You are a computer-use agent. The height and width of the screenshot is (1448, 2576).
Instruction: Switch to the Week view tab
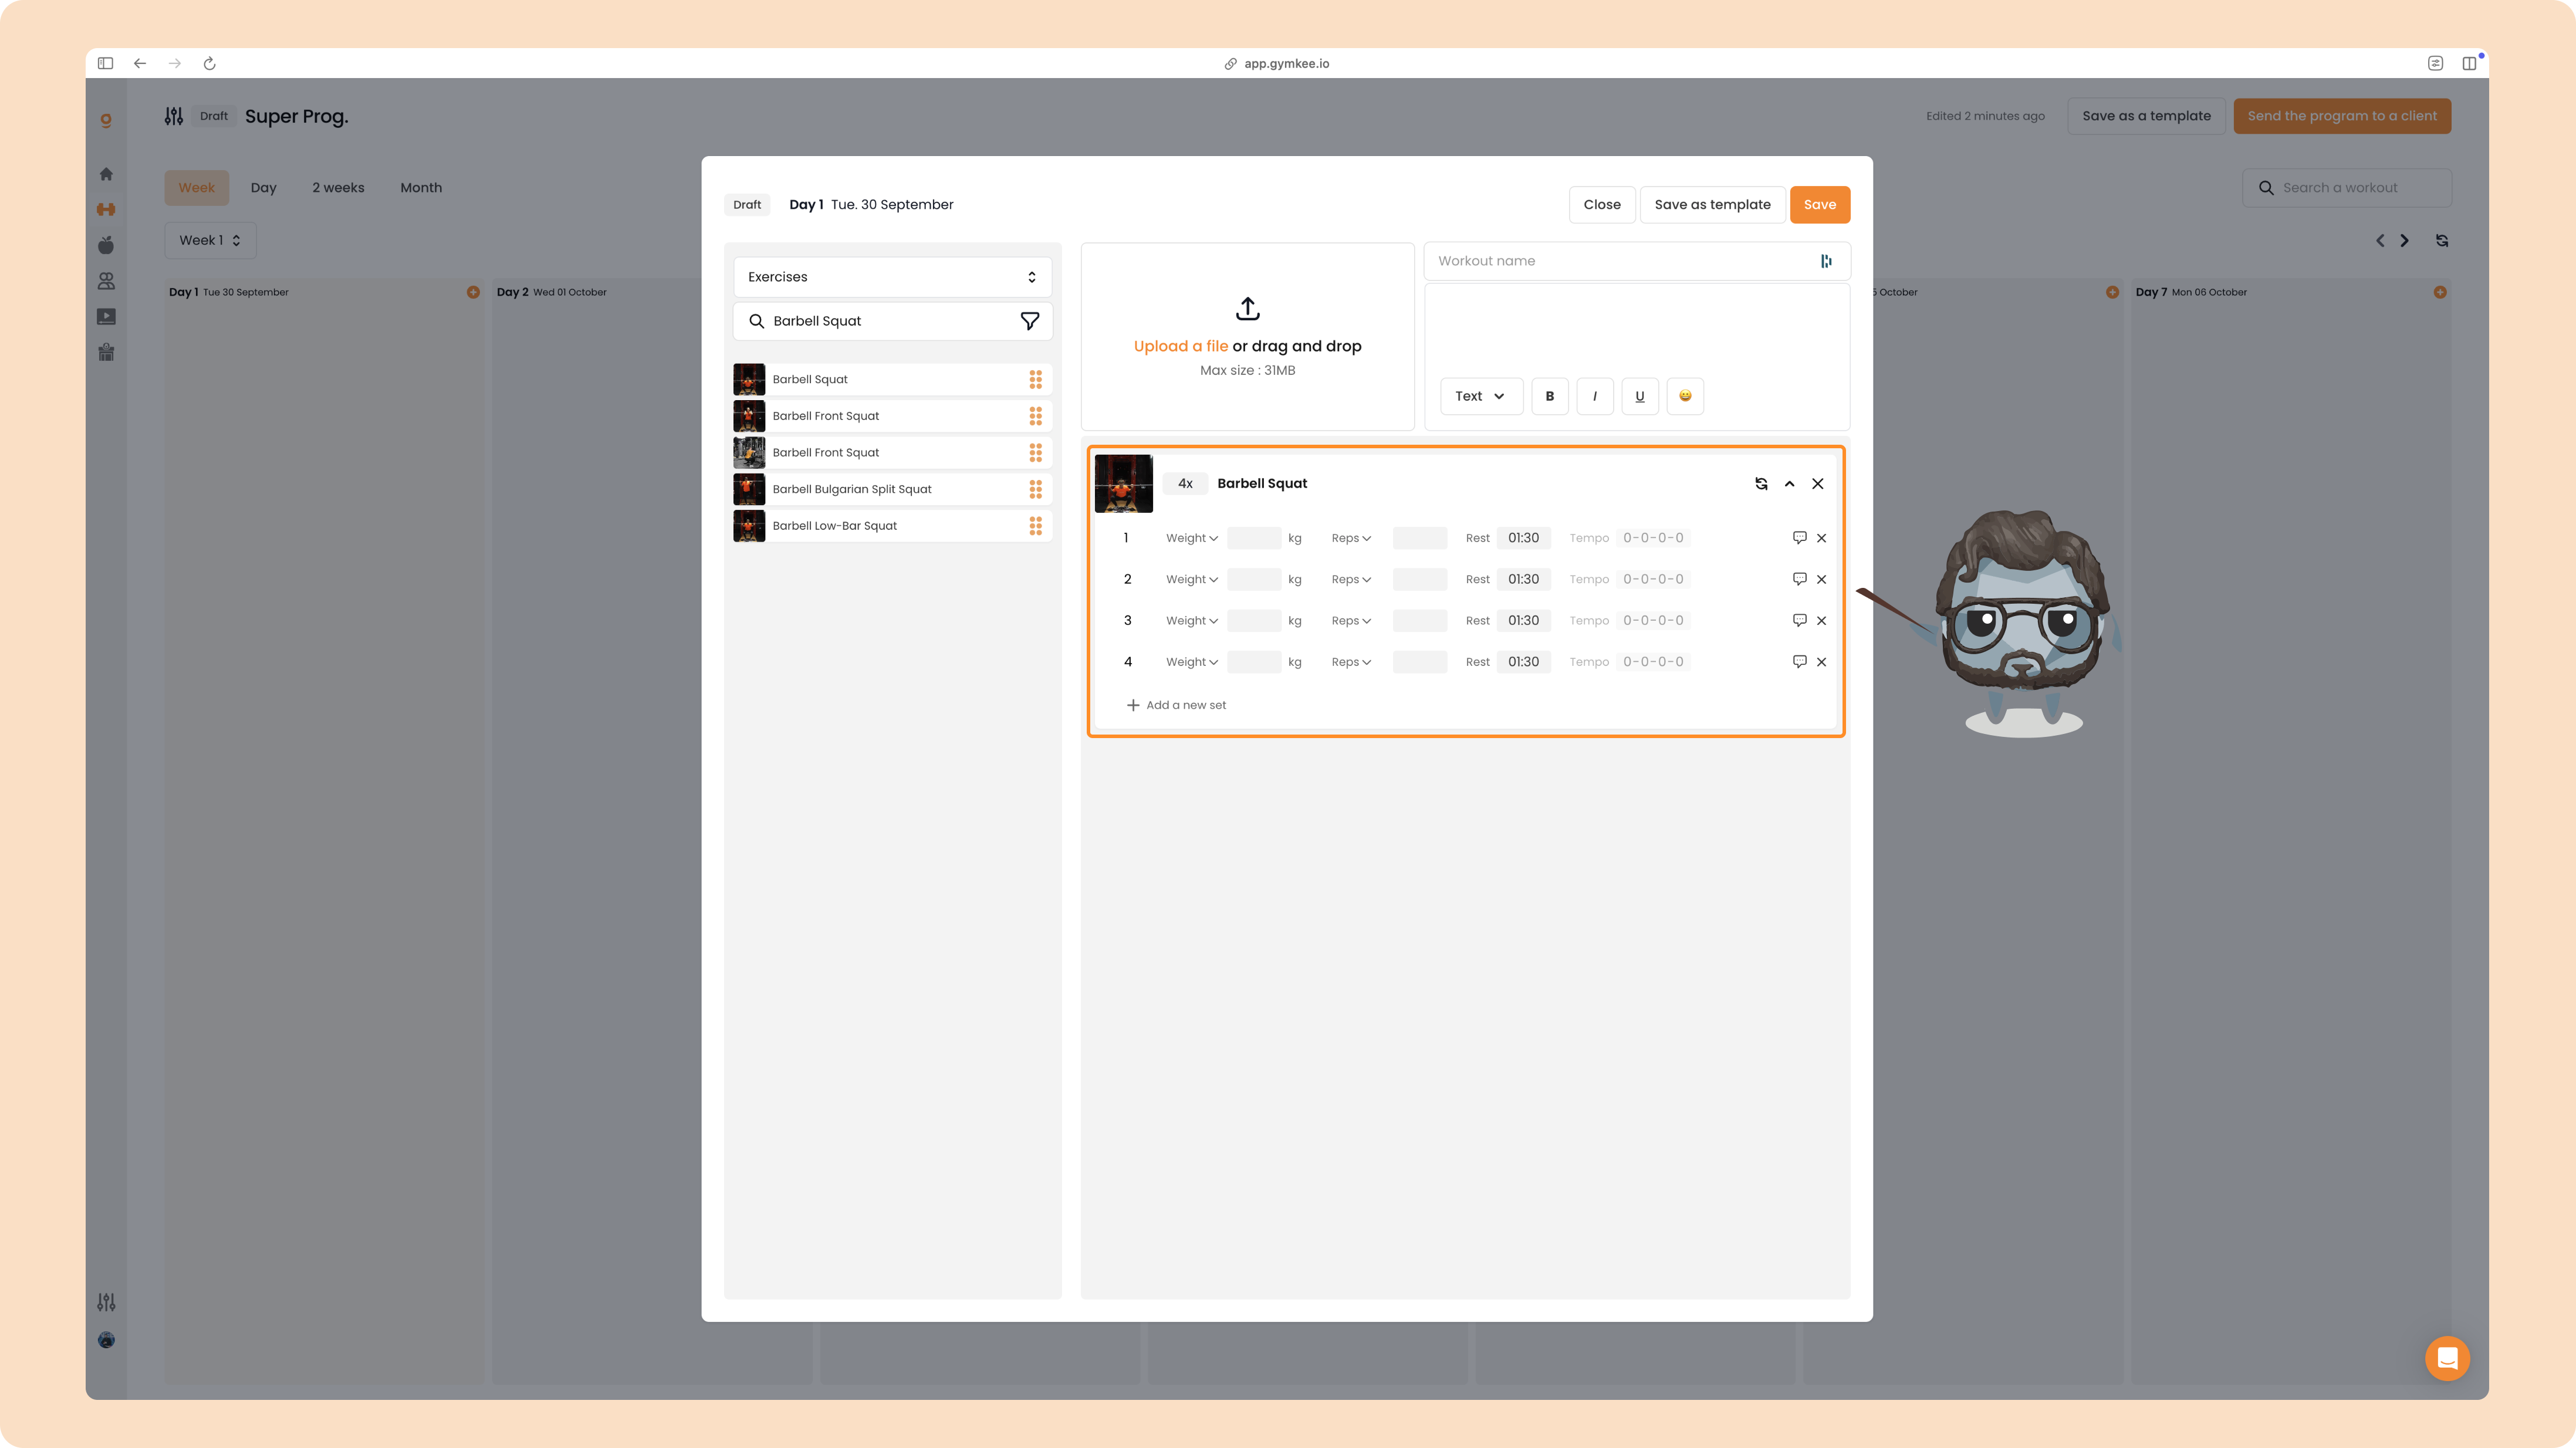point(196,188)
